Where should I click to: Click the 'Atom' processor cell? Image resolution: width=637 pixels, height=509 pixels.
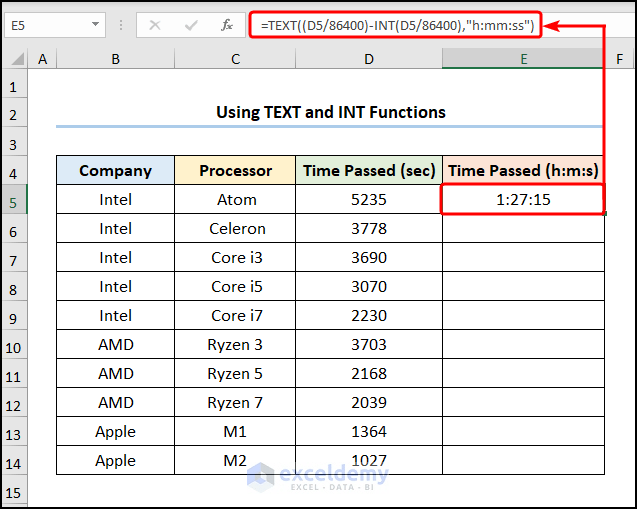pyautogui.click(x=235, y=199)
